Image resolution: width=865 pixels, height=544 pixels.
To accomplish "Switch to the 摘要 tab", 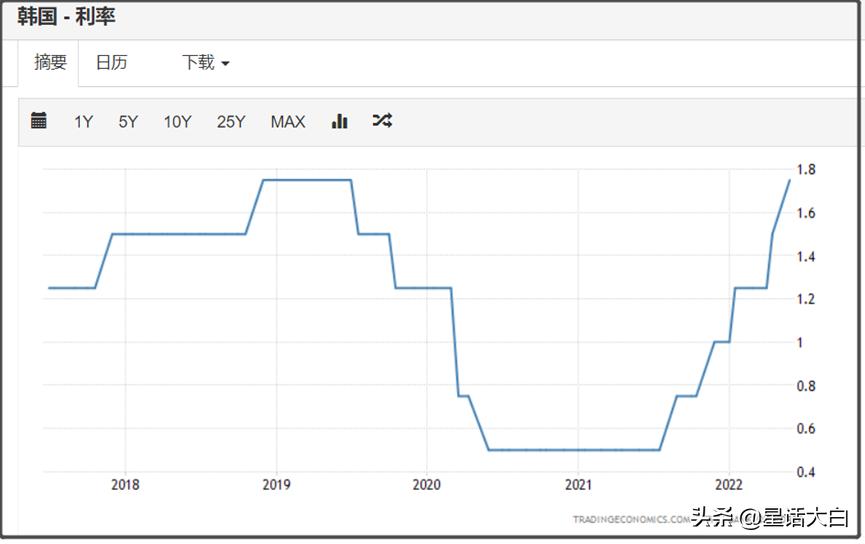I will pyautogui.click(x=50, y=62).
